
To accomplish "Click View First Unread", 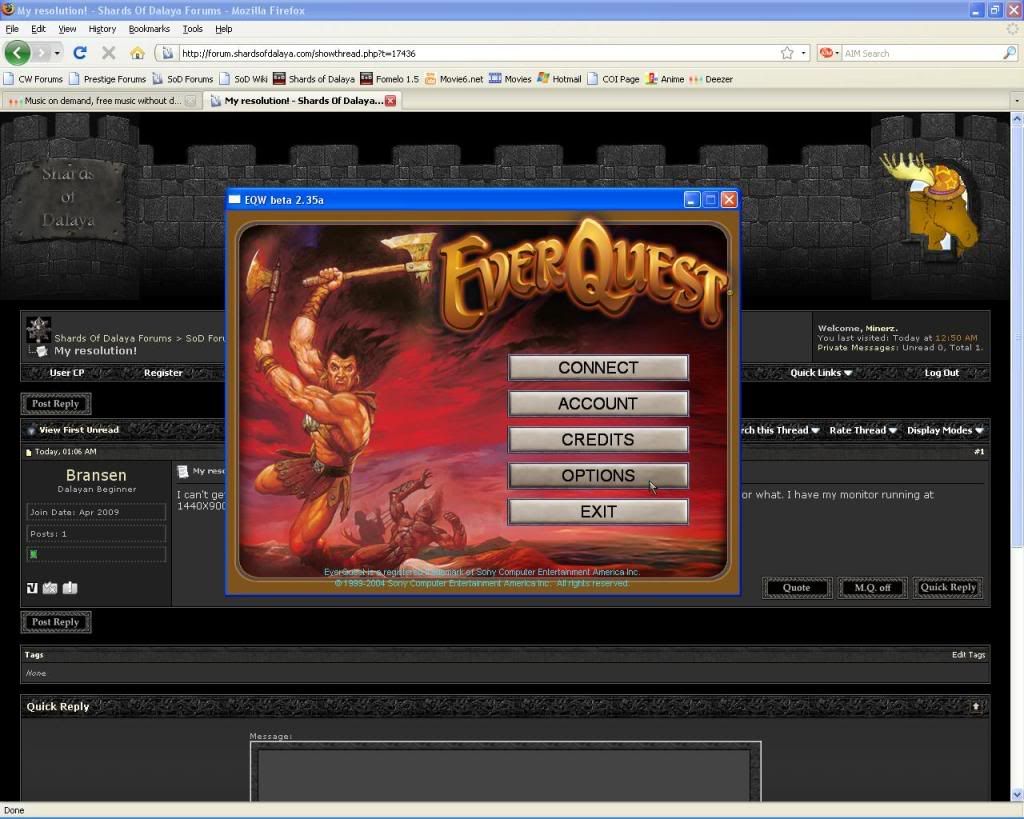I will 79,430.
